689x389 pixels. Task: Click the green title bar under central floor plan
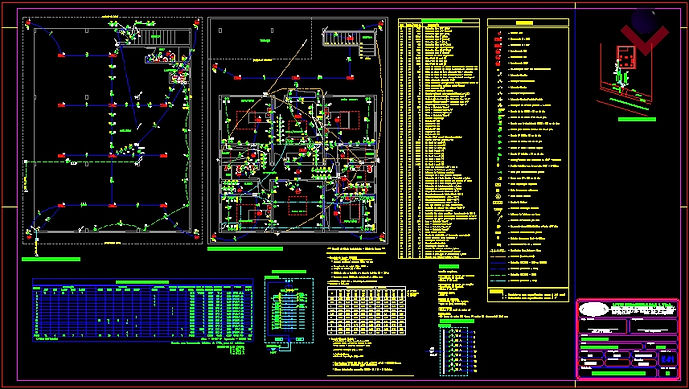click(x=245, y=249)
